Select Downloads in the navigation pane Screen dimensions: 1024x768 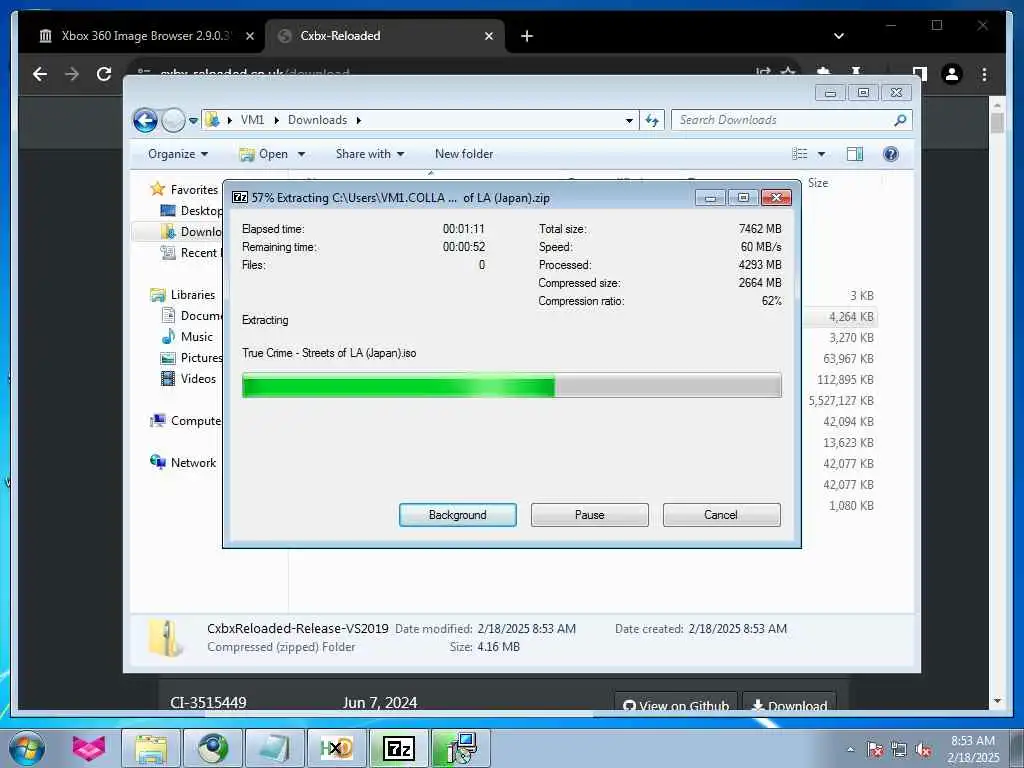click(191, 232)
